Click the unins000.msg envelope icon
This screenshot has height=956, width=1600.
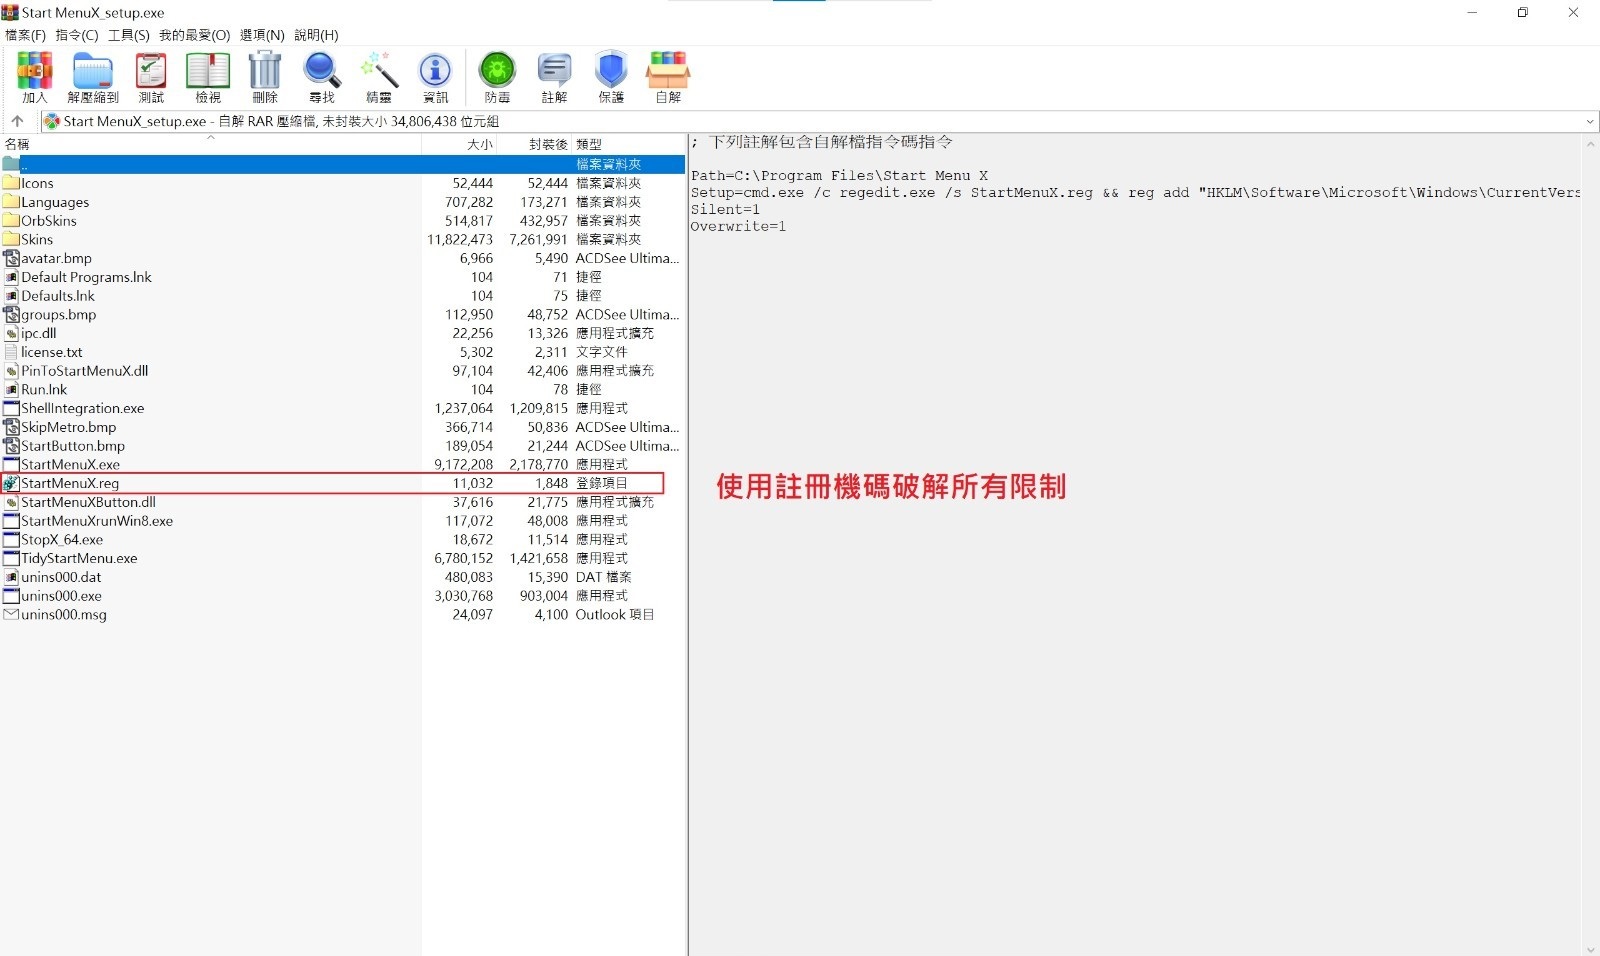coord(11,614)
